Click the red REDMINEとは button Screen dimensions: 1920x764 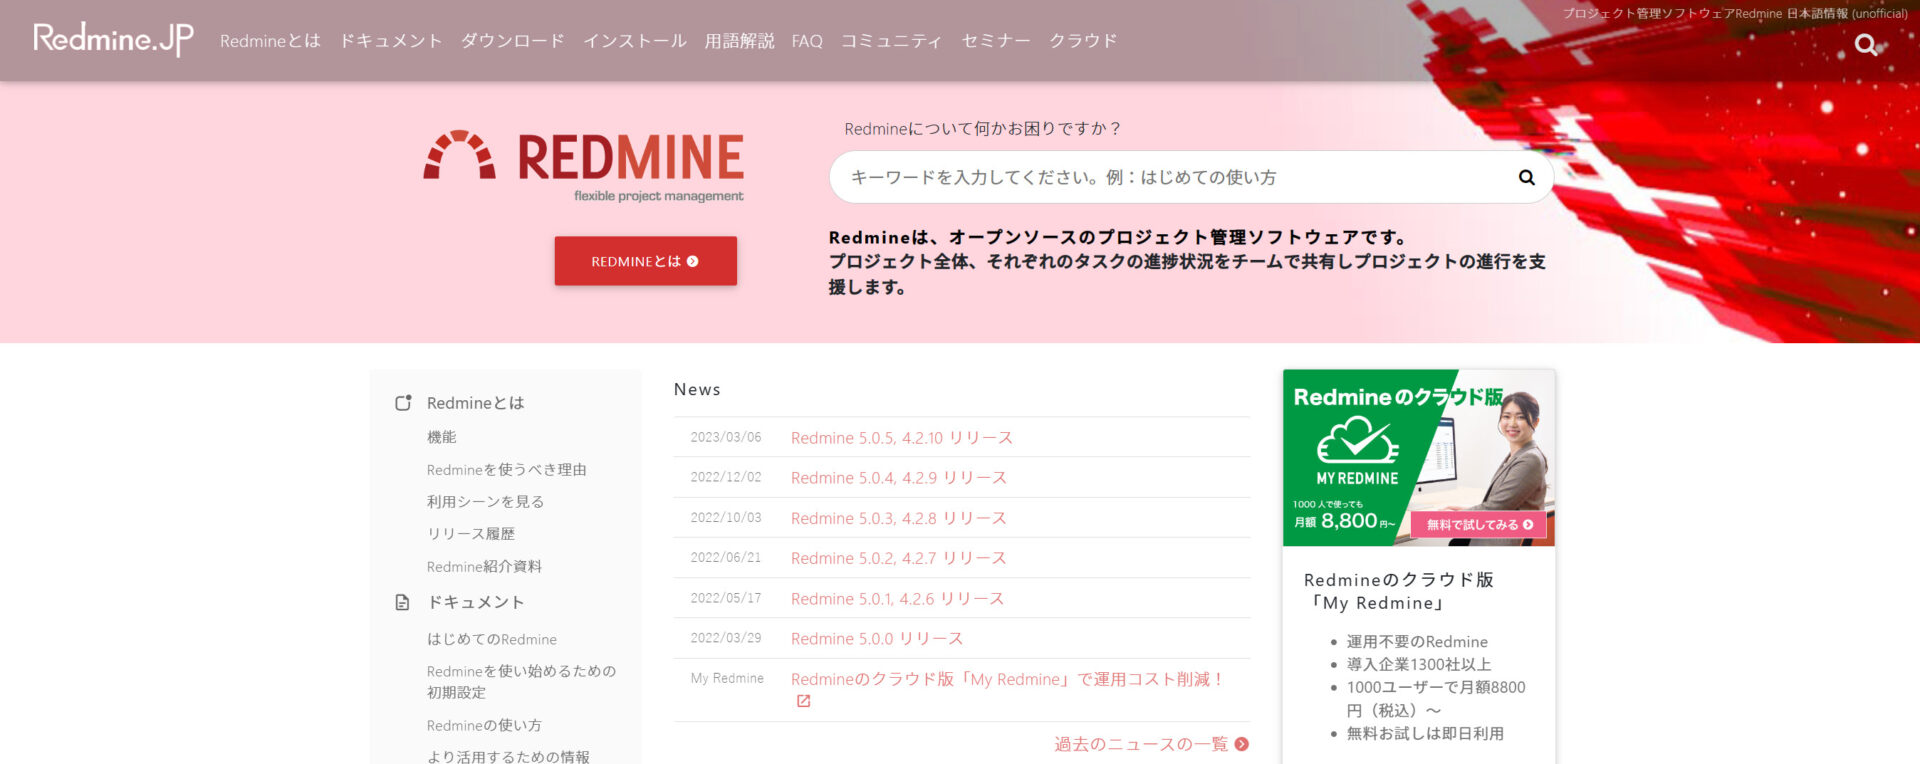[646, 261]
